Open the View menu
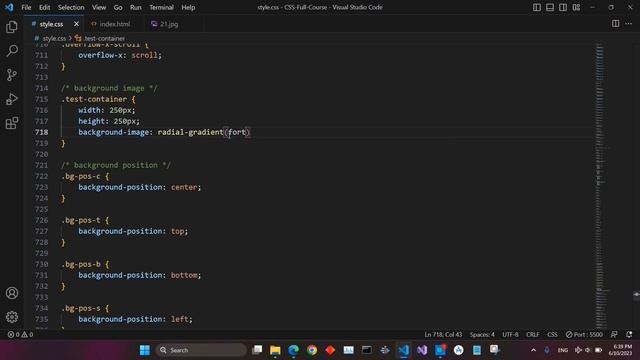The height and width of the screenshot is (360, 640). 99,7
